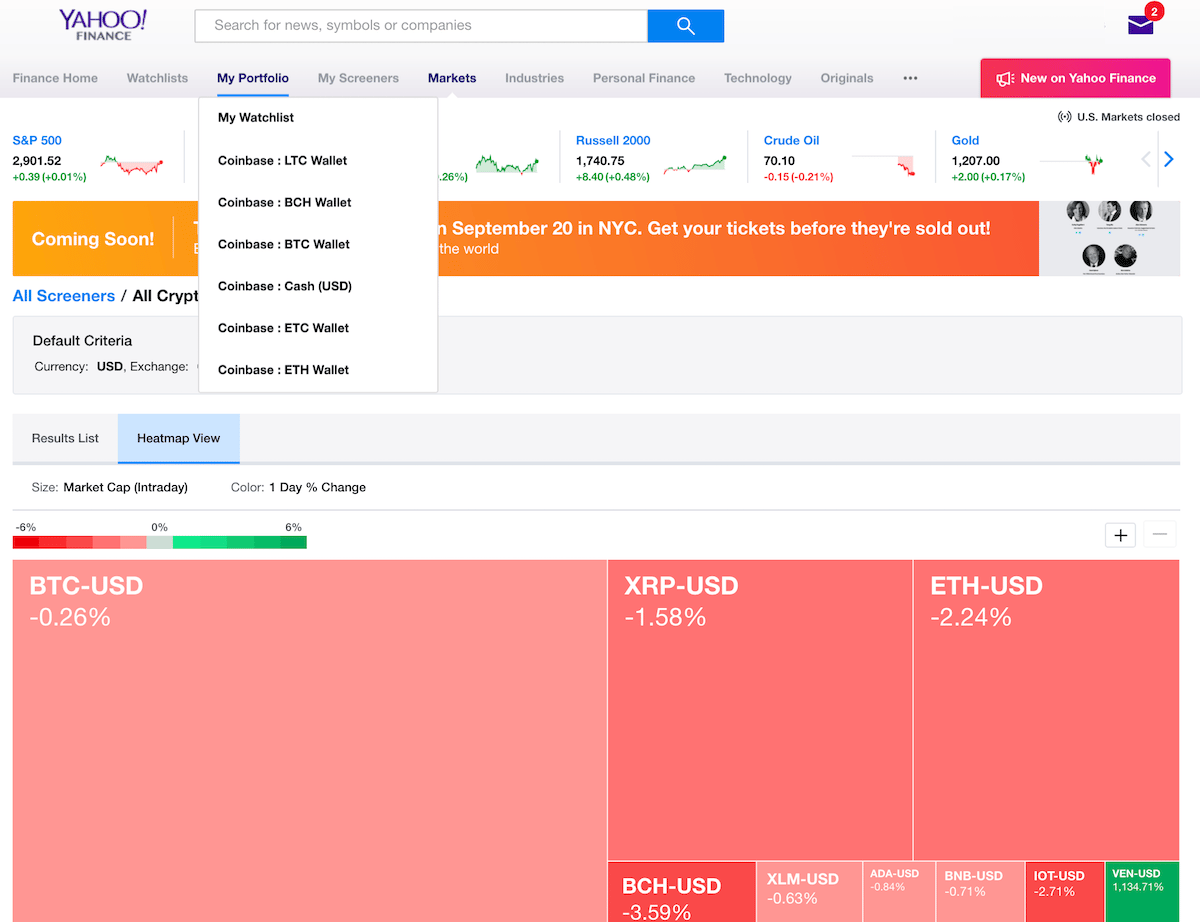1200x922 pixels.
Task: Click the BCH-USD heatmap tile
Action: coord(682,892)
